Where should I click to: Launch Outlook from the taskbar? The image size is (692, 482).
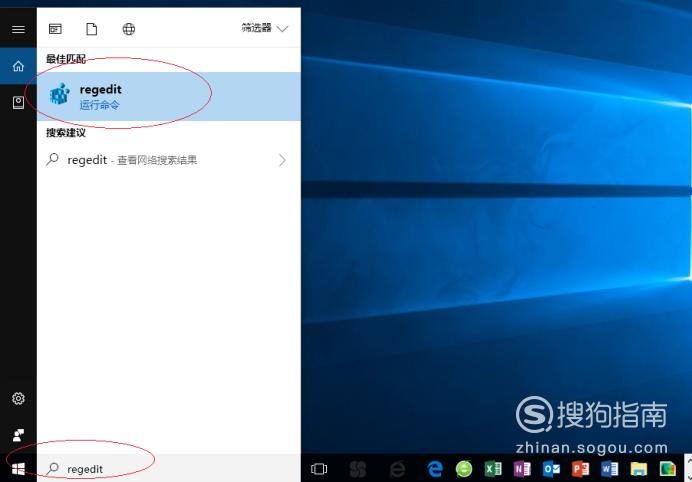(x=551, y=469)
